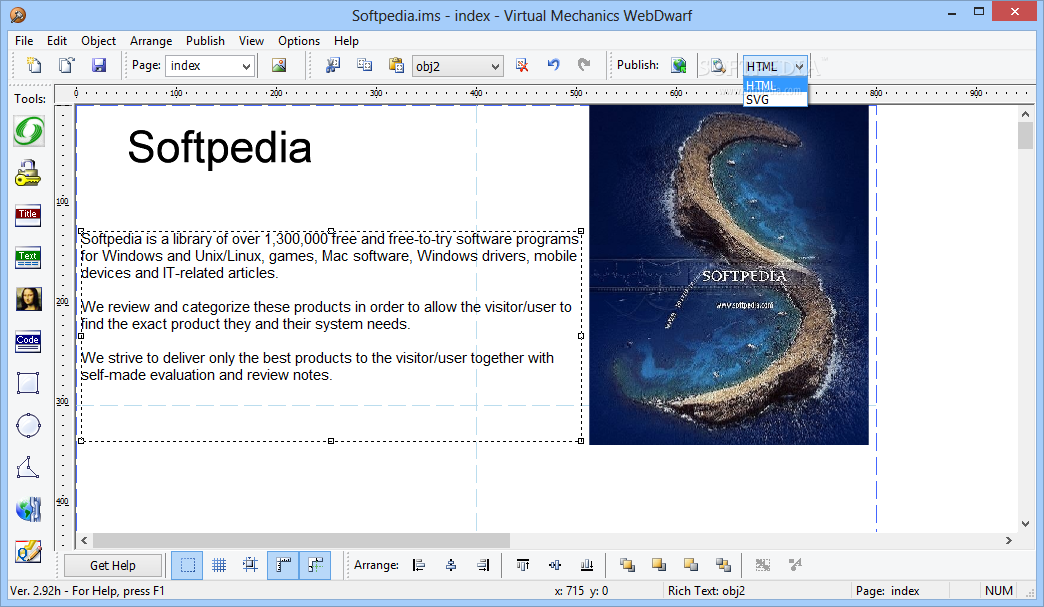
Task: Click the horizontal scrollbar right arrow
Action: pos(1009,540)
